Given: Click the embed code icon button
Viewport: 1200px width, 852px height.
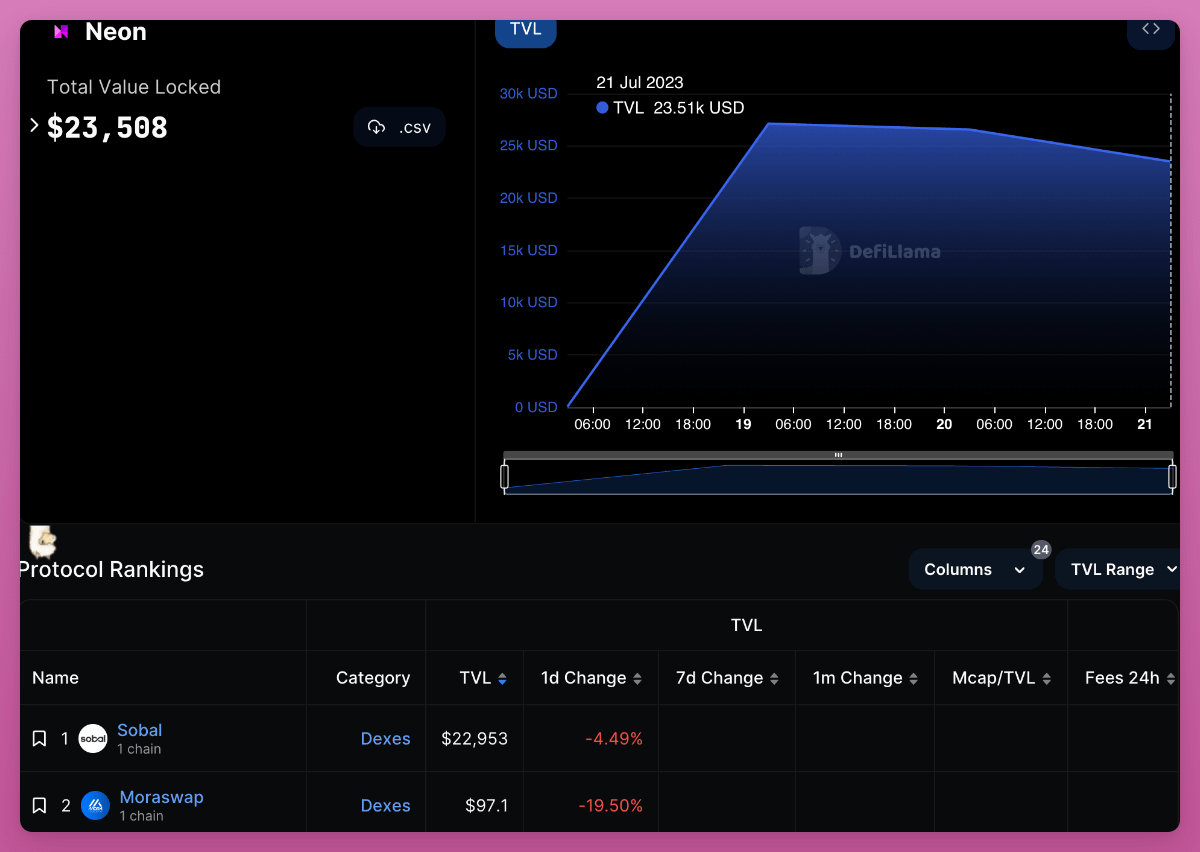Looking at the screenshot, I should [1151, 29].
